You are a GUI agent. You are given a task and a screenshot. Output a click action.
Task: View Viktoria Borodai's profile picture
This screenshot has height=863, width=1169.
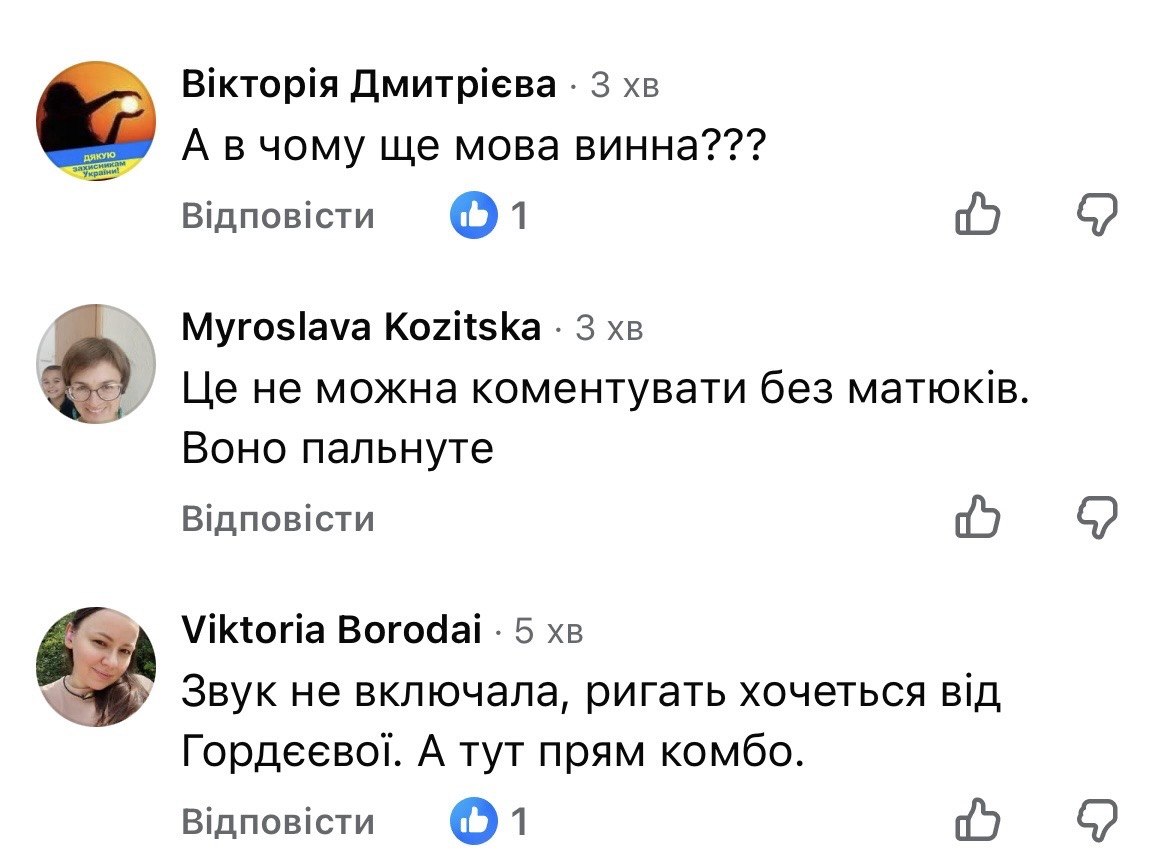click(x=96, y=666)
